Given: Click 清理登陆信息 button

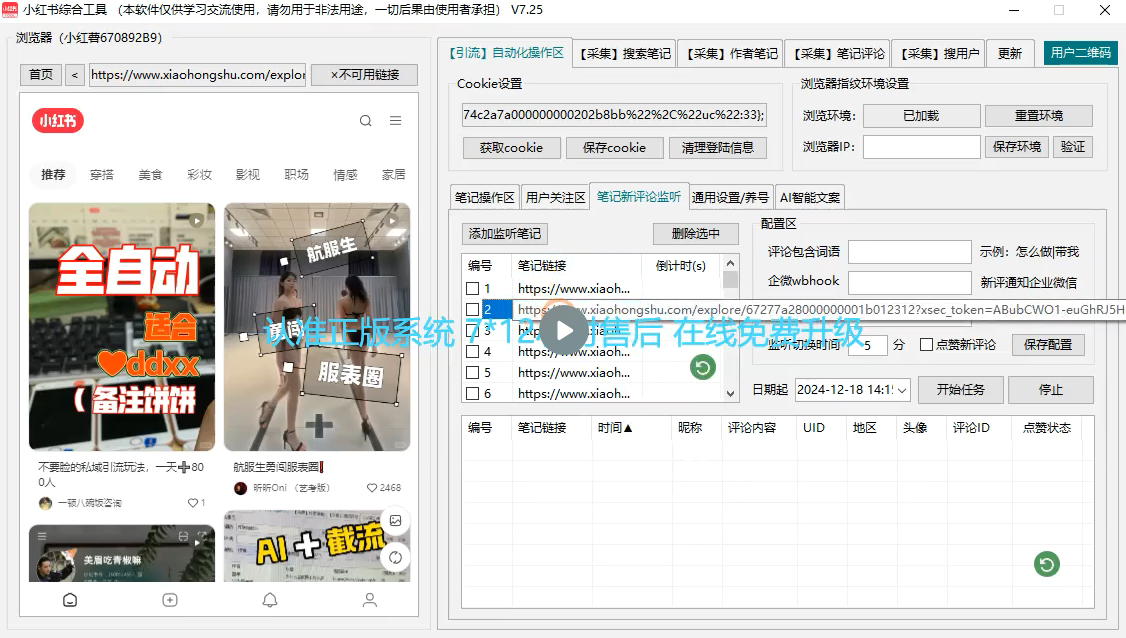Looking at the screenshot, I should (x=718, y=148).
